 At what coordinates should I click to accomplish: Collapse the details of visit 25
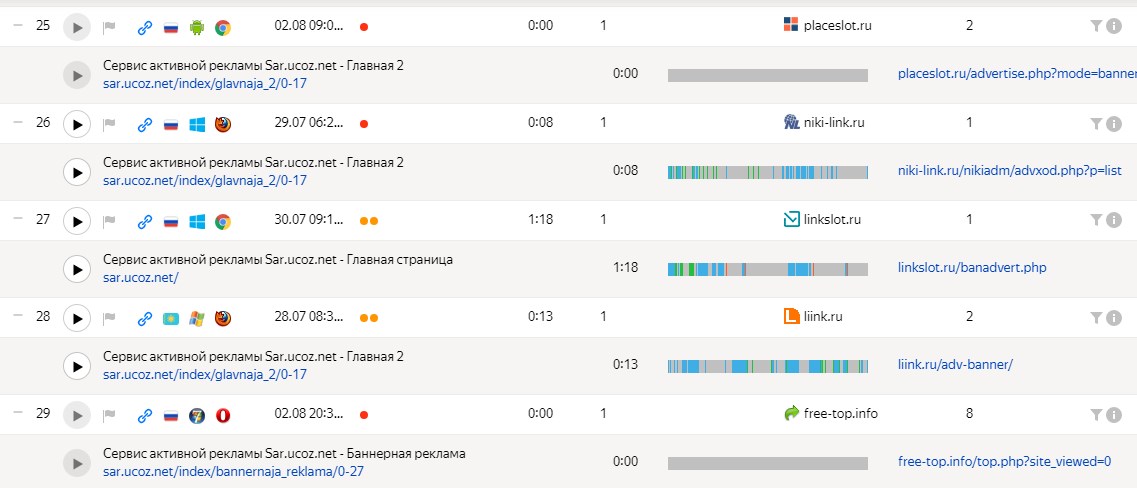[x=18, y=25]
